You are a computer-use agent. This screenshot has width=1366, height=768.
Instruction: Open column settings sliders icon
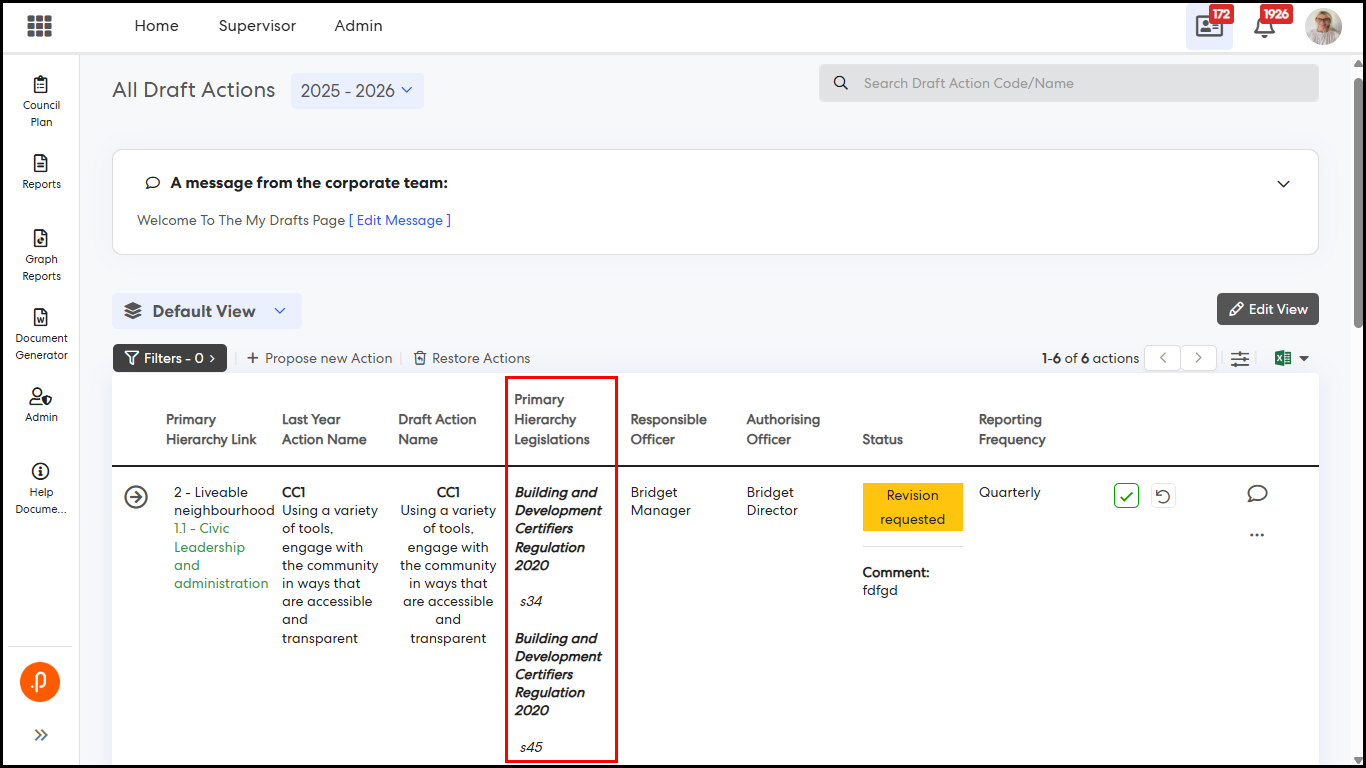pos(1240,359)
